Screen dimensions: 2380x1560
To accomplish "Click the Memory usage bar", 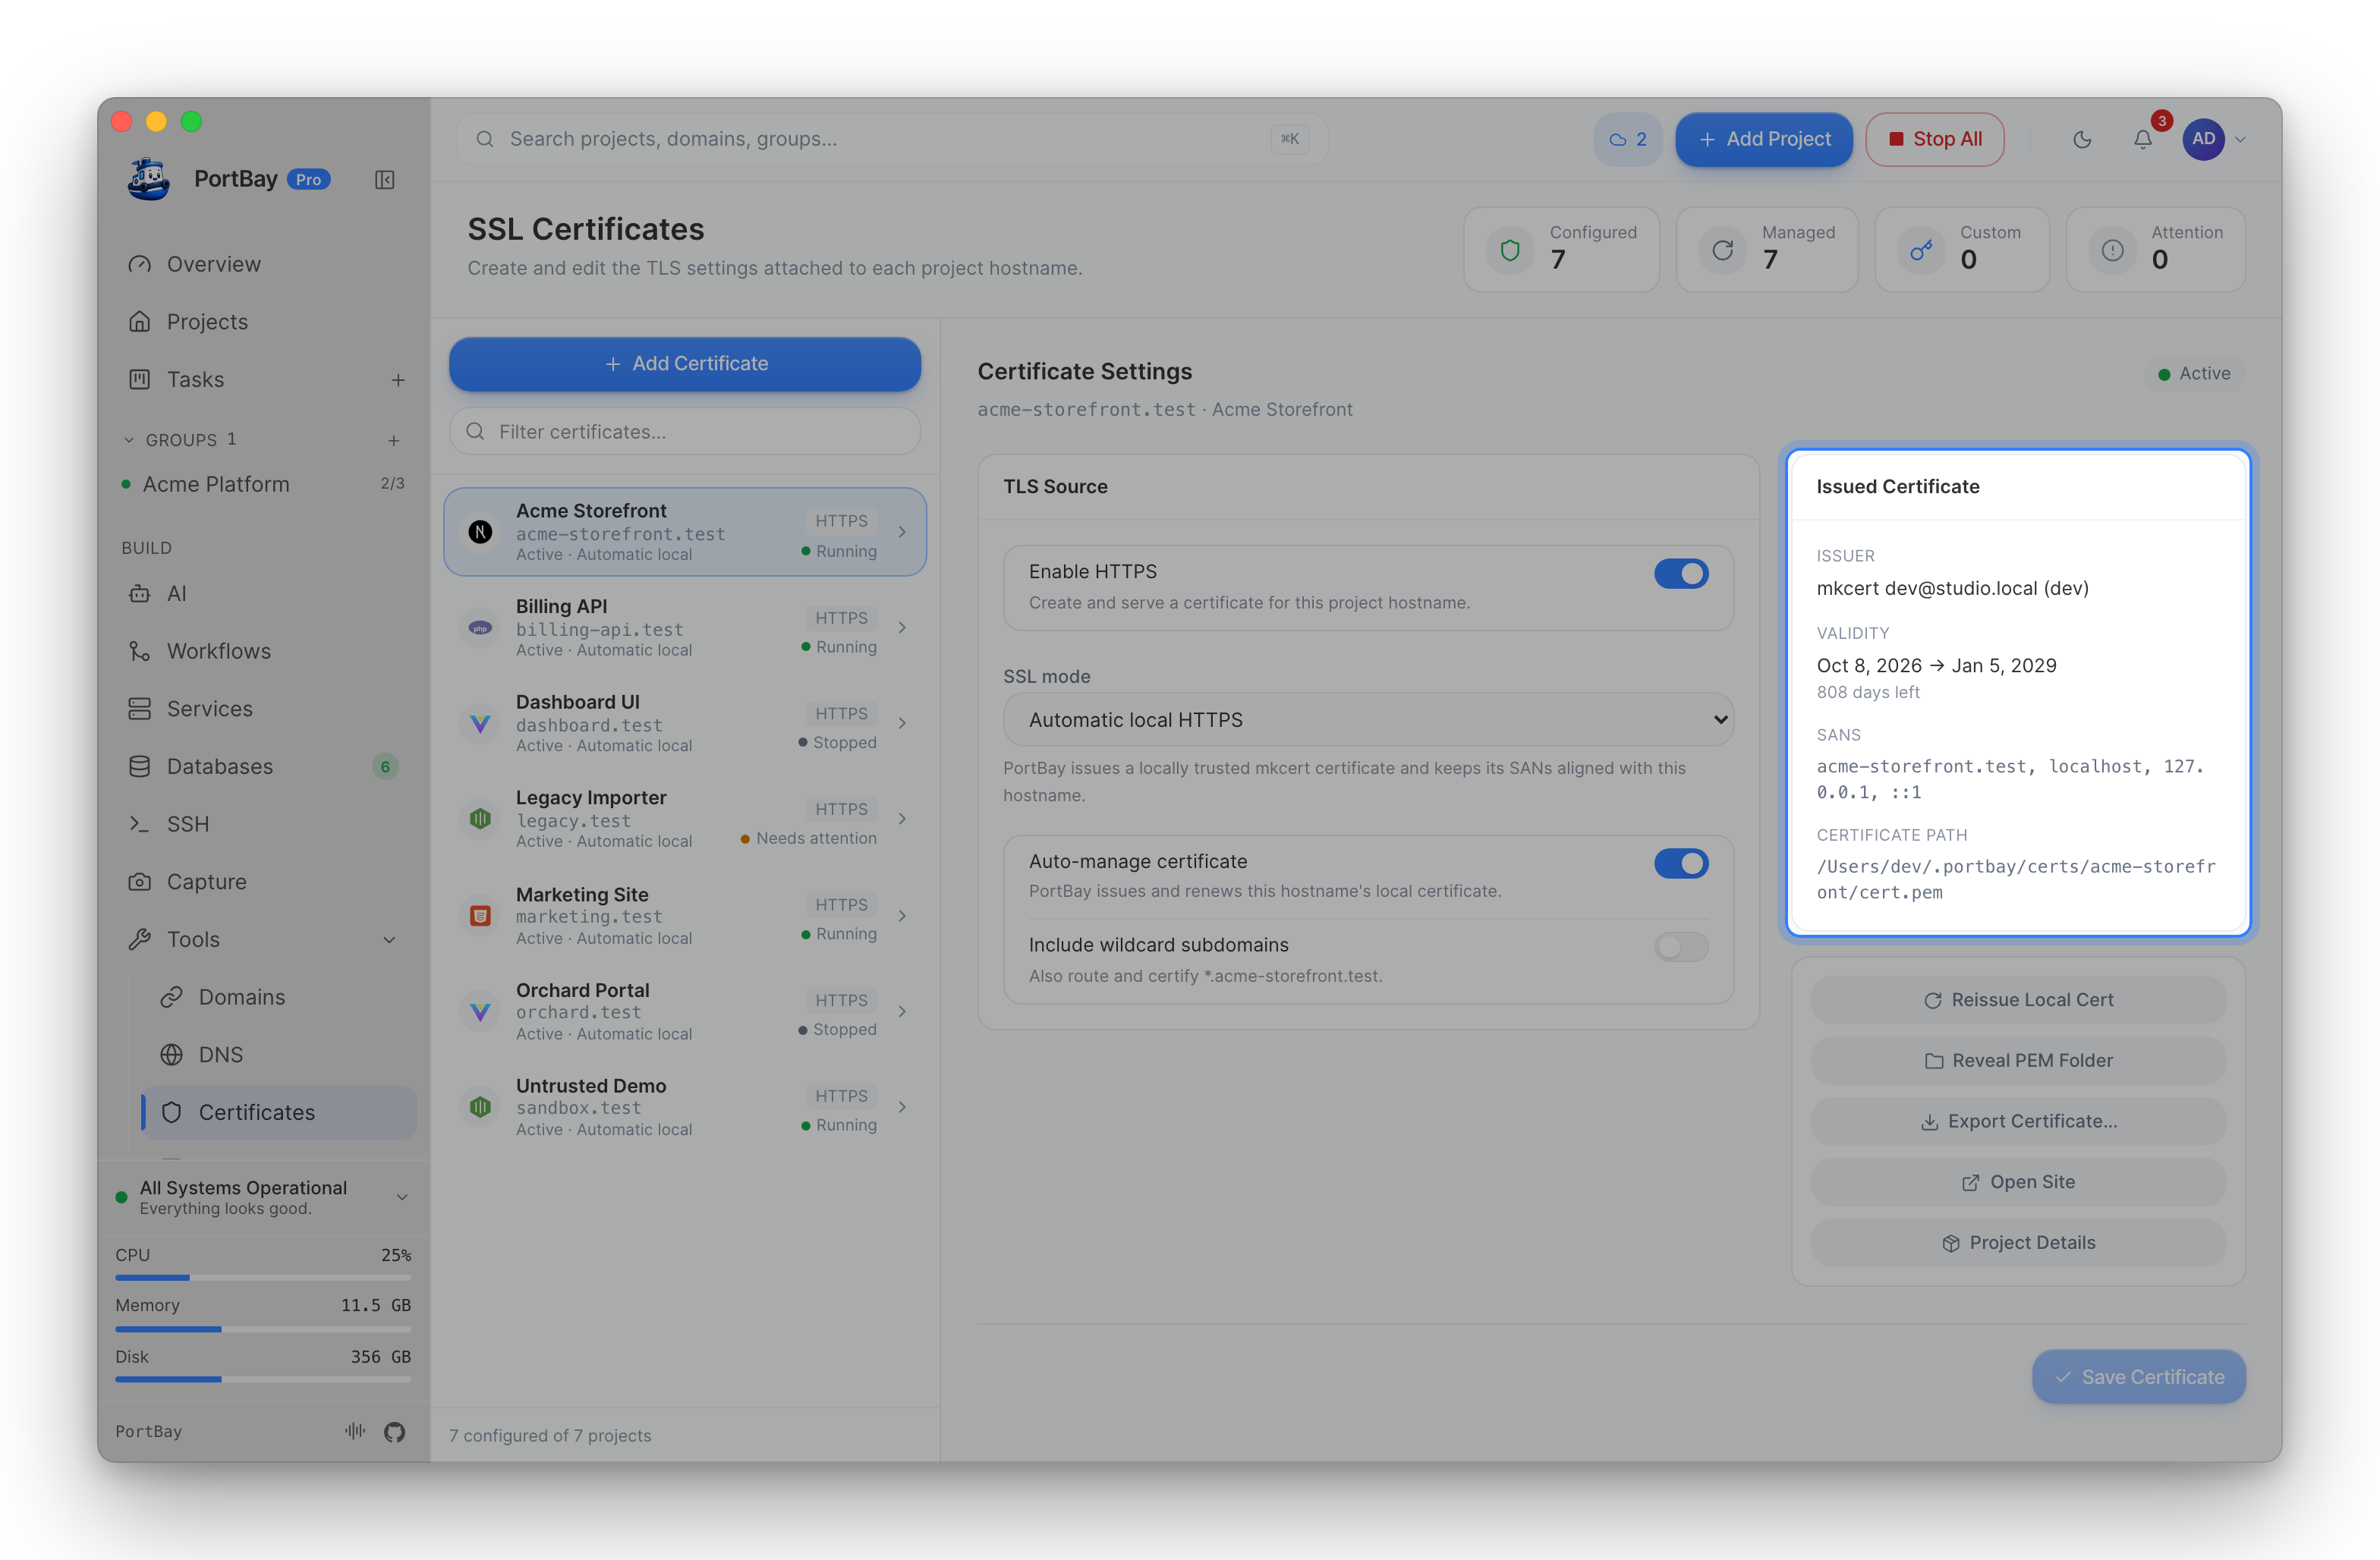I will pos(263,1329).
